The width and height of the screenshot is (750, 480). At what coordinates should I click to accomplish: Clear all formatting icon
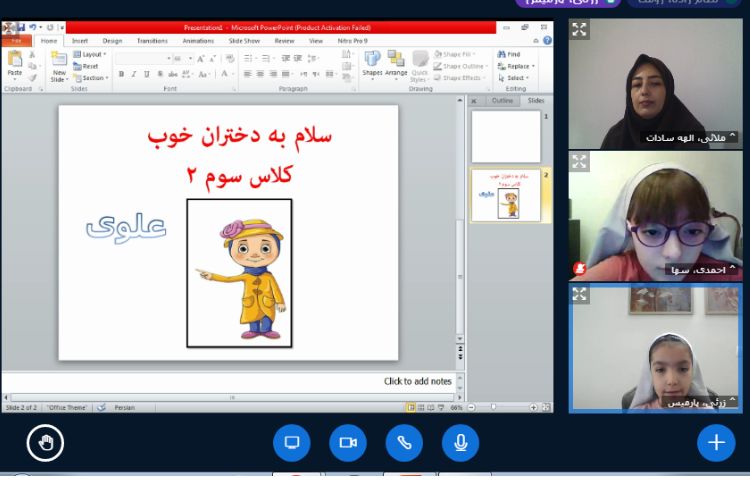pos(230,59)
